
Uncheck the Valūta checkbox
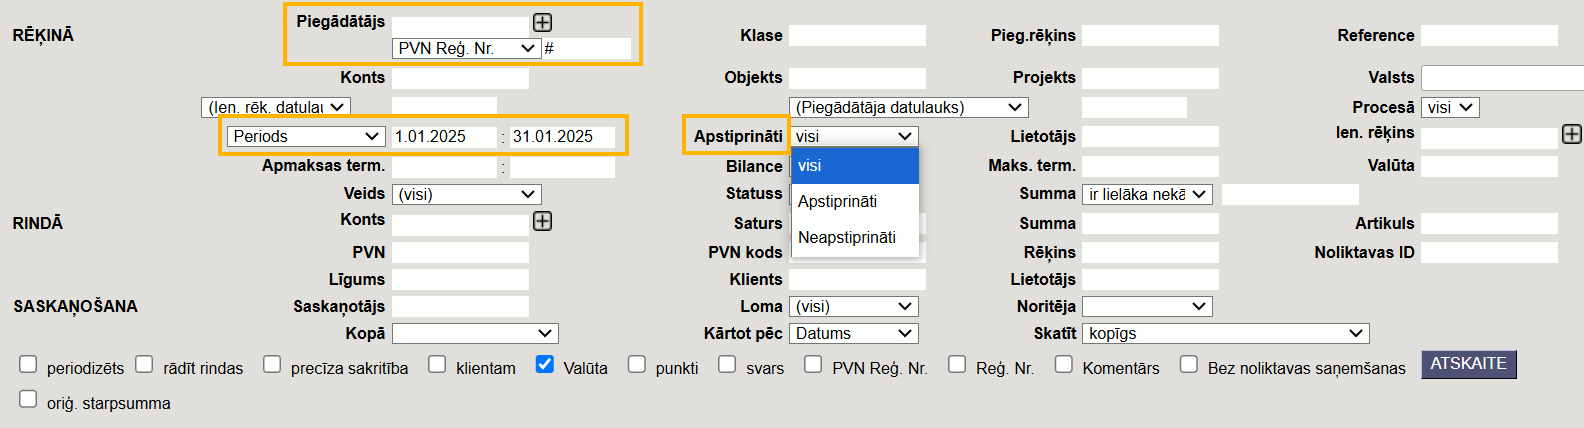click(545, 365)
